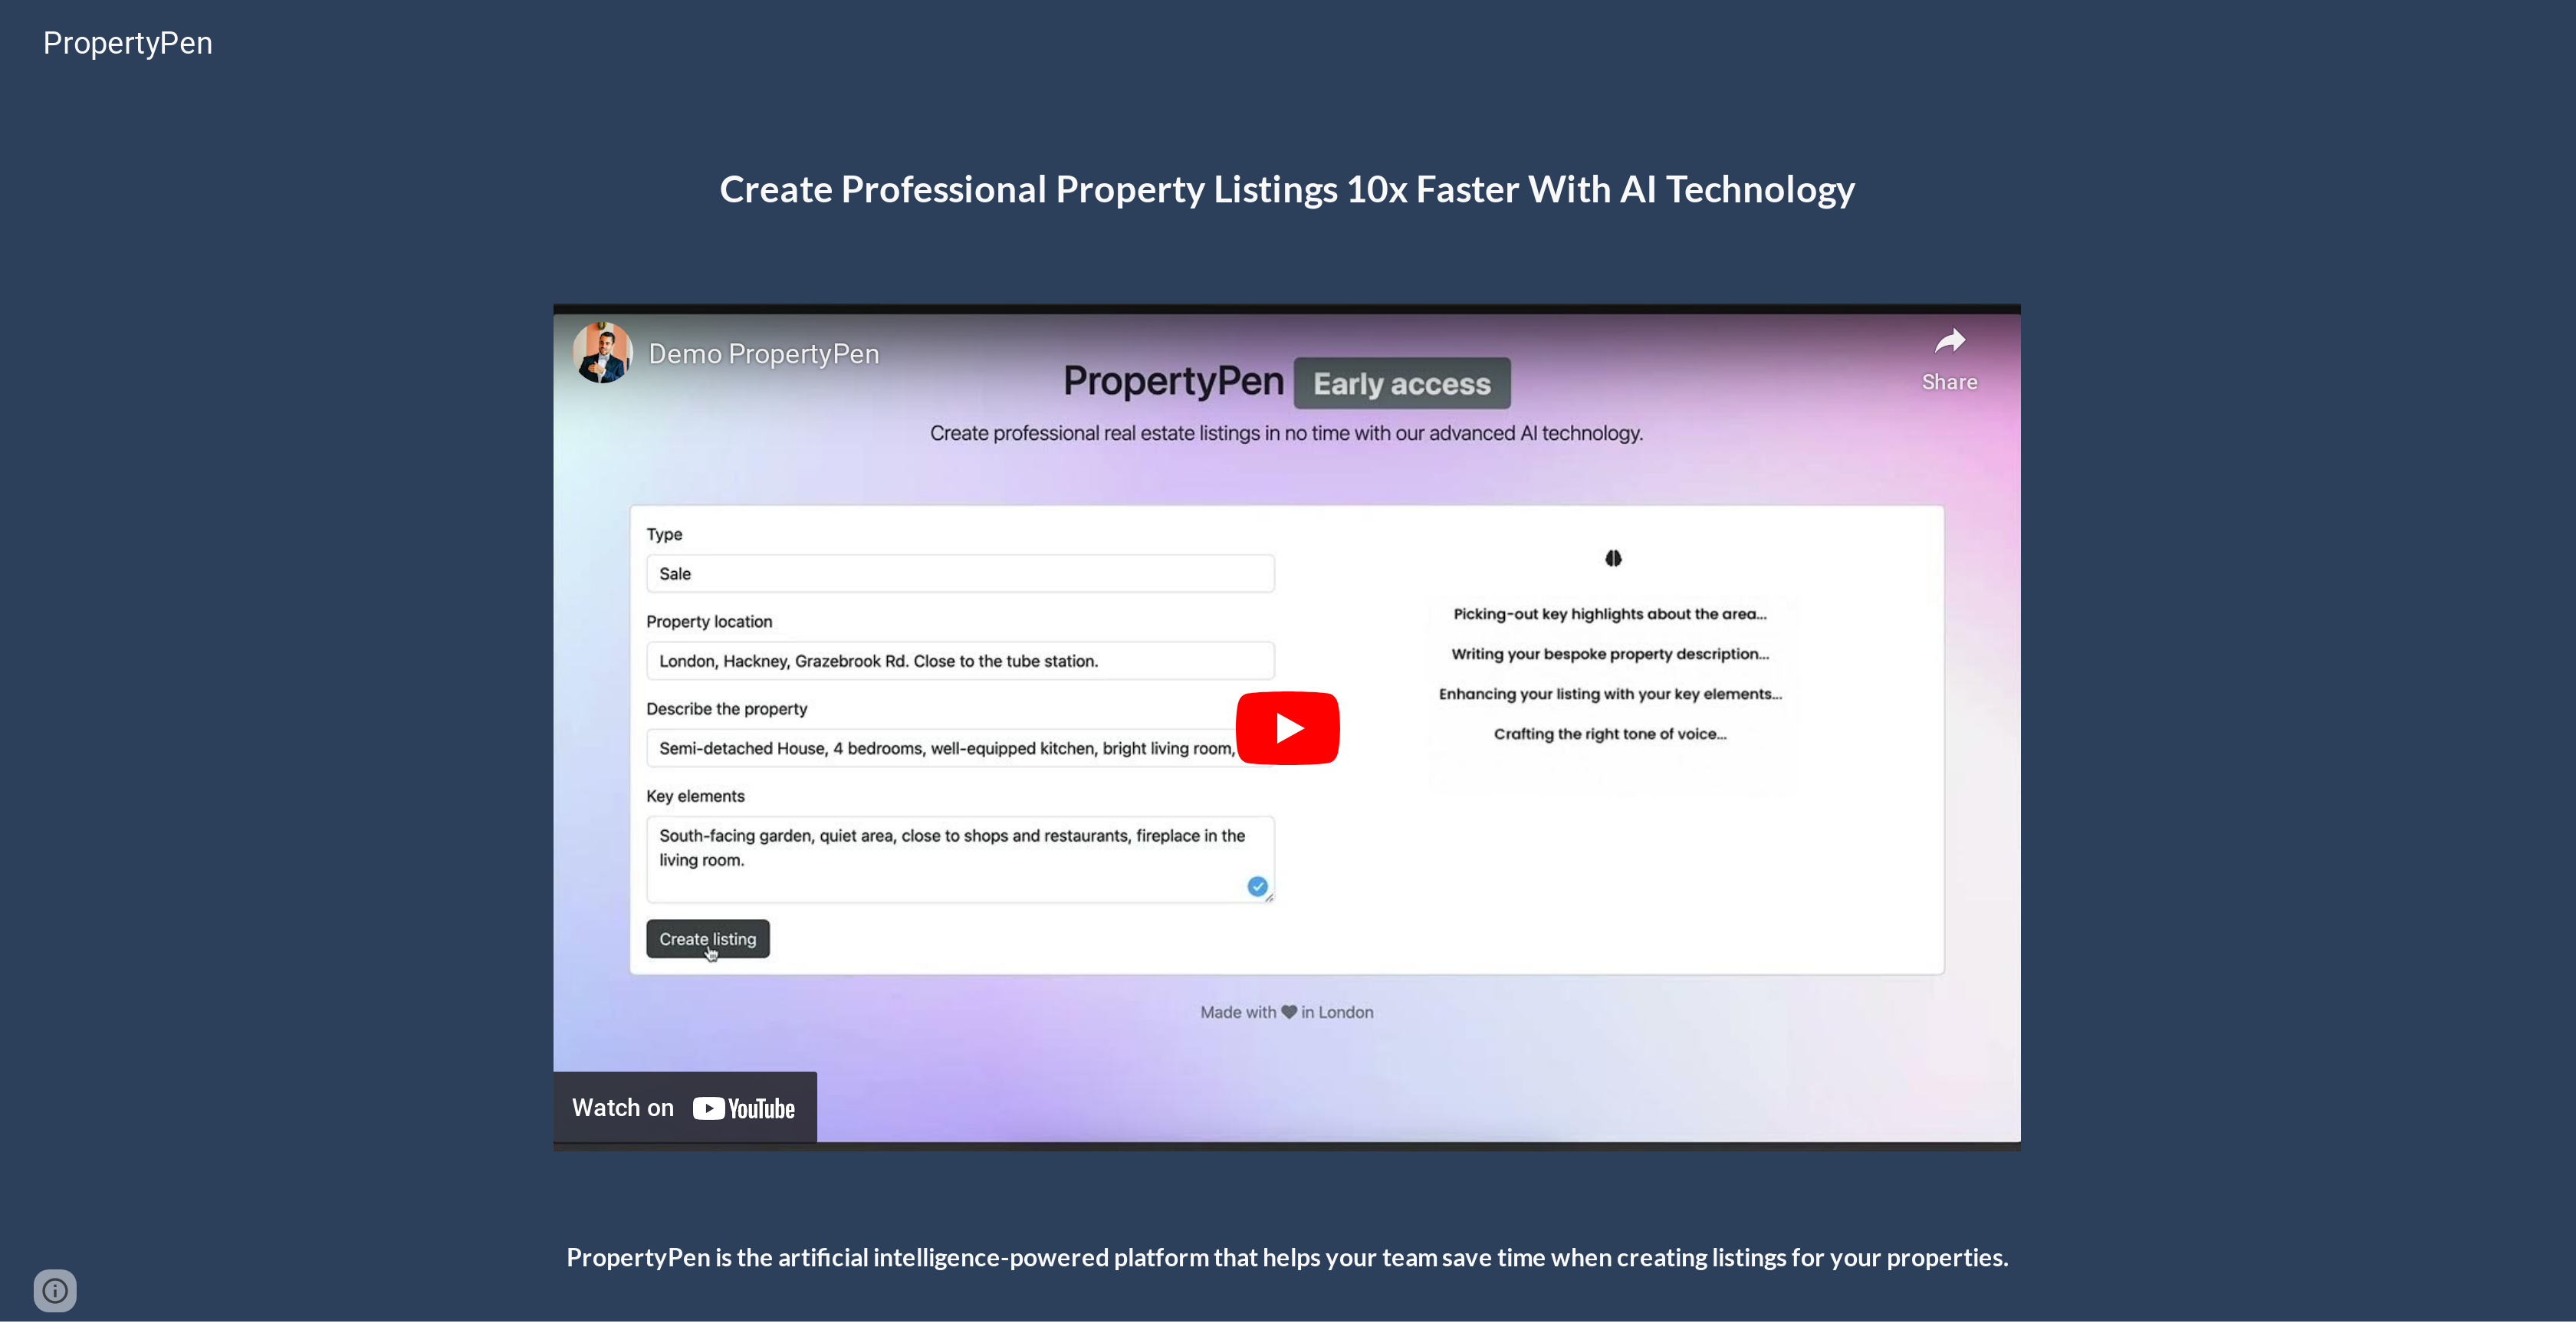
Task: Click the Describe the property input field
Action: (x=961, y=747)
